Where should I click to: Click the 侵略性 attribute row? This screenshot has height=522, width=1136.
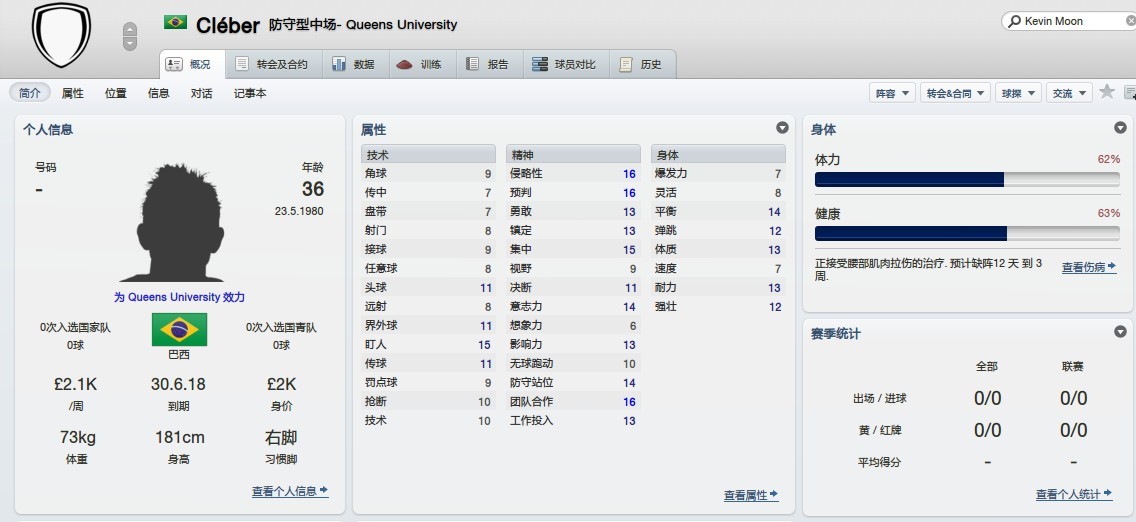pyautogui.click(x=573, y=174)
